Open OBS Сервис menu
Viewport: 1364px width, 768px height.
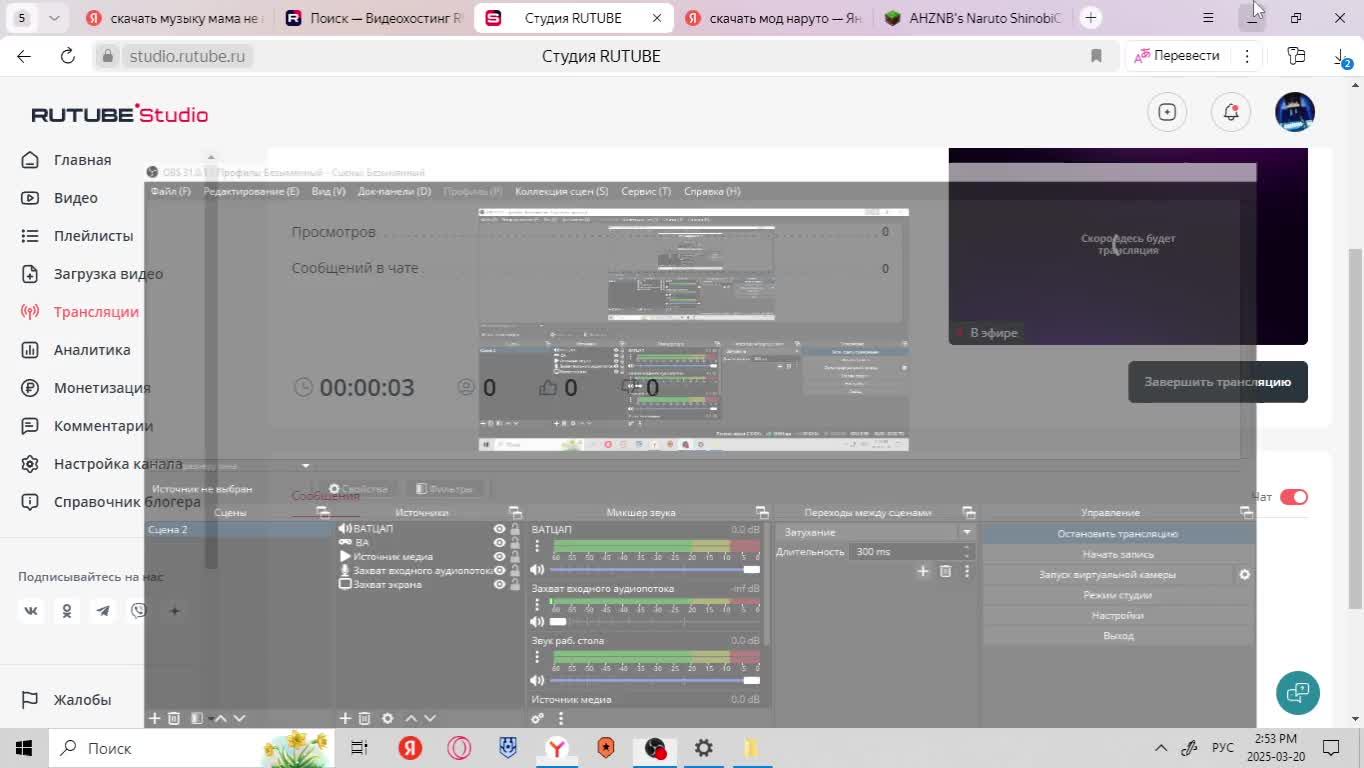pyautogui.click(x=646, y=191)
